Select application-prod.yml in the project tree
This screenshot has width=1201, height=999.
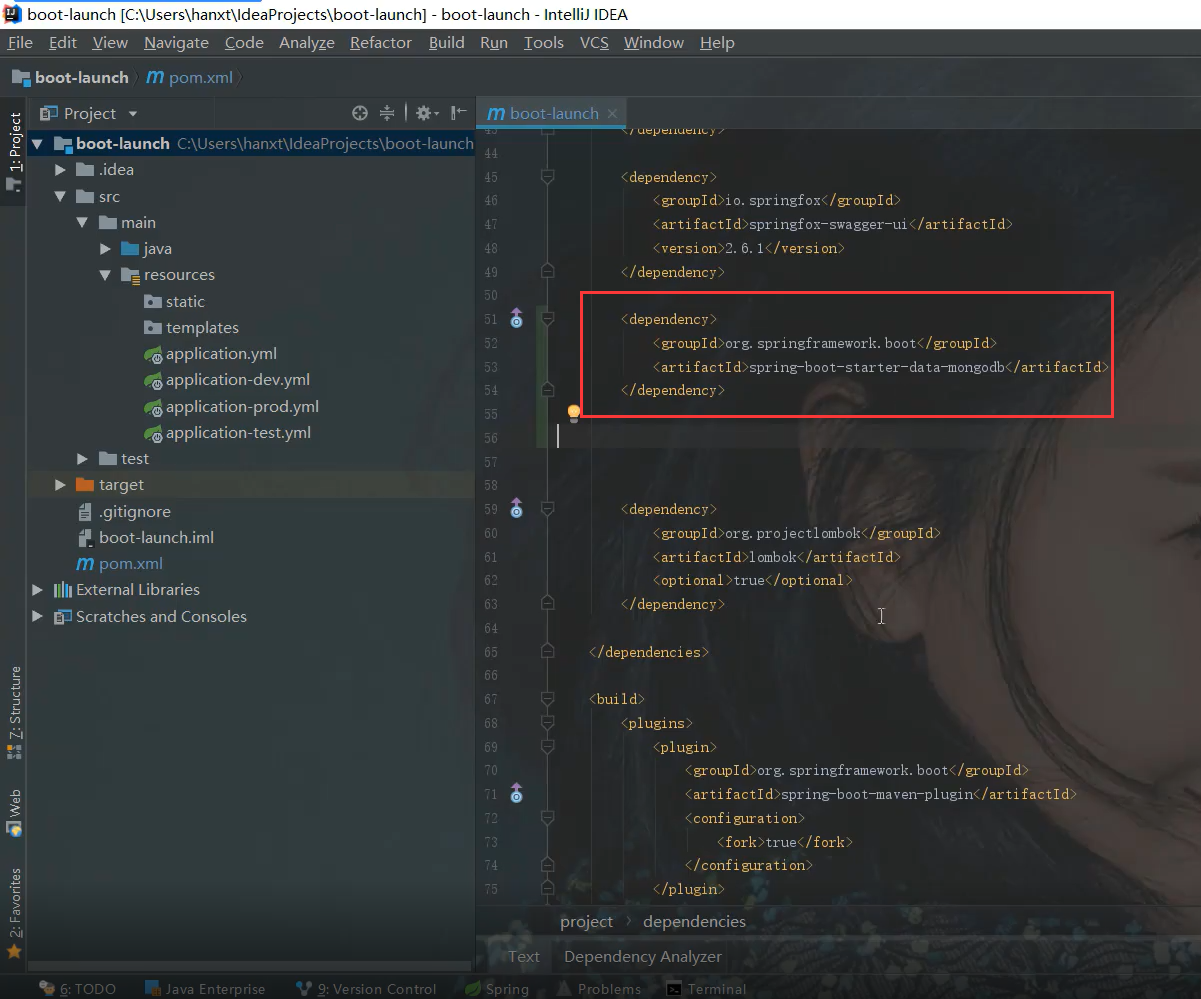[x=242, y=406]
